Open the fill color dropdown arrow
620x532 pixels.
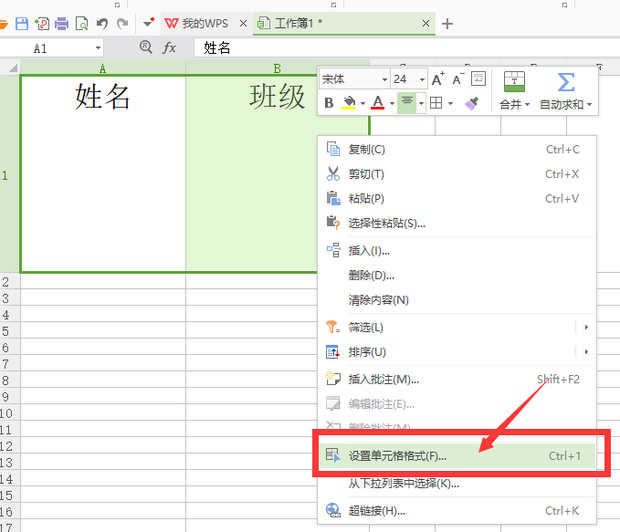coord(363,104)
